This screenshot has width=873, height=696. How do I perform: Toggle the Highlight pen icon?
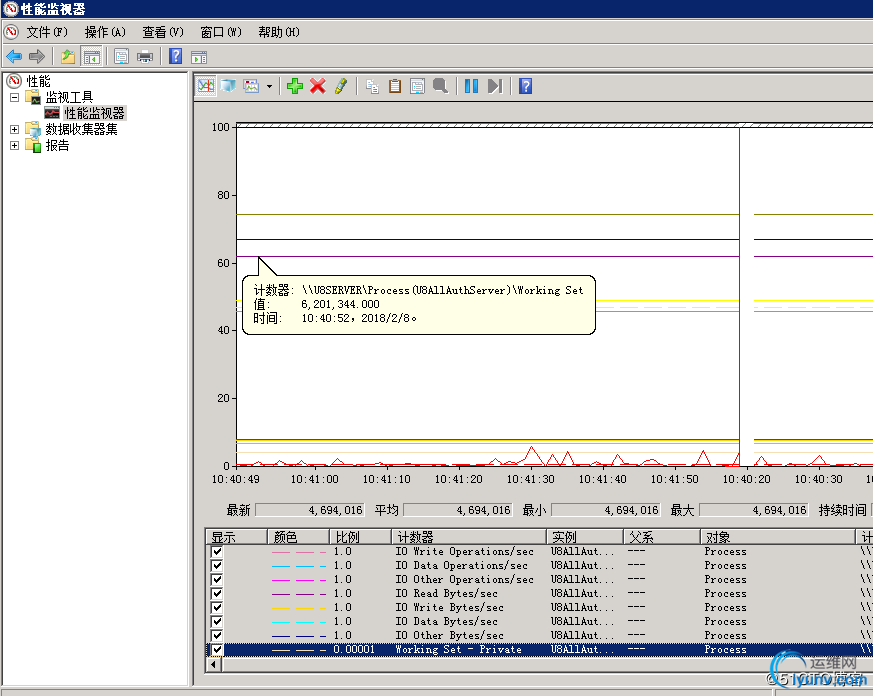pyautogui.click(x=341, y=86)
